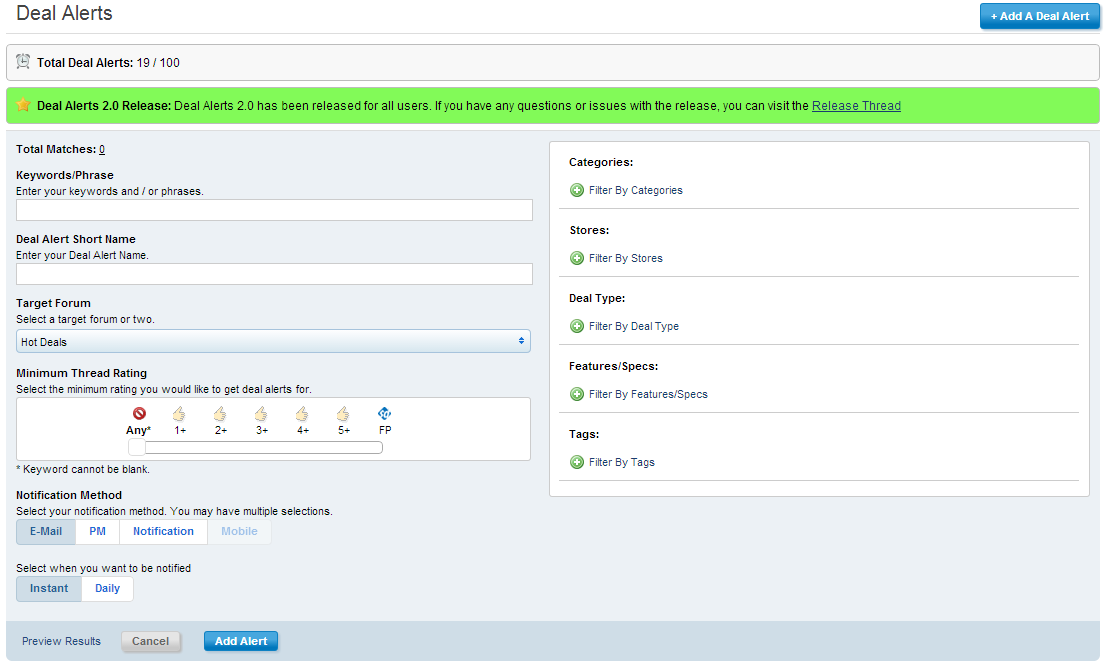Image resolution: width=1114 pixels, height=663 pixels.
Task: Click green plus icon for Stores filter
Action: point(577,258)
